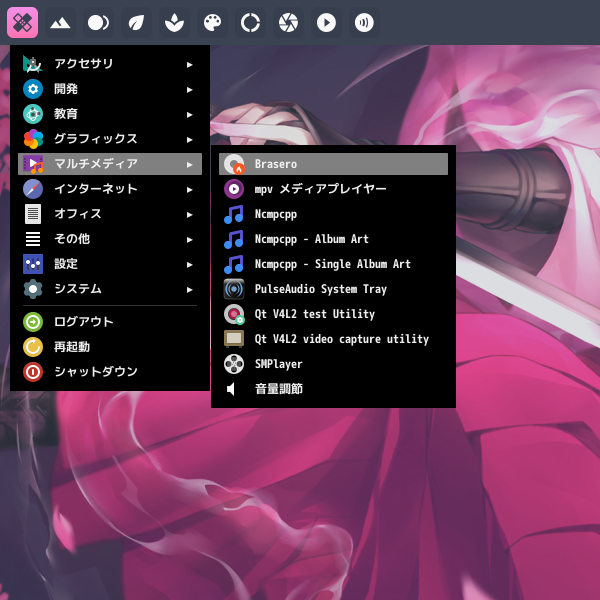Expand the システム submenu arrow
600x600 pixels.
pos(189,290)
